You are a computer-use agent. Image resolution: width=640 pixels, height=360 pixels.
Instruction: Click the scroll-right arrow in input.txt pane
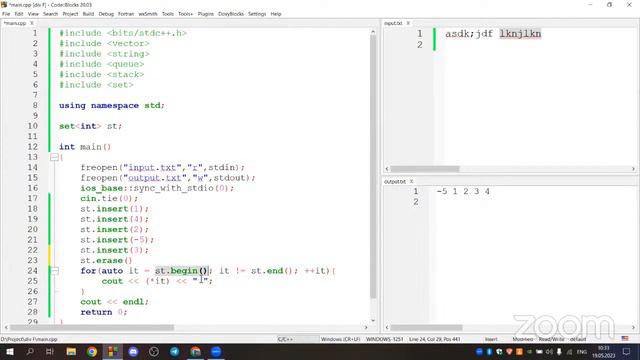tap(633, 169)
